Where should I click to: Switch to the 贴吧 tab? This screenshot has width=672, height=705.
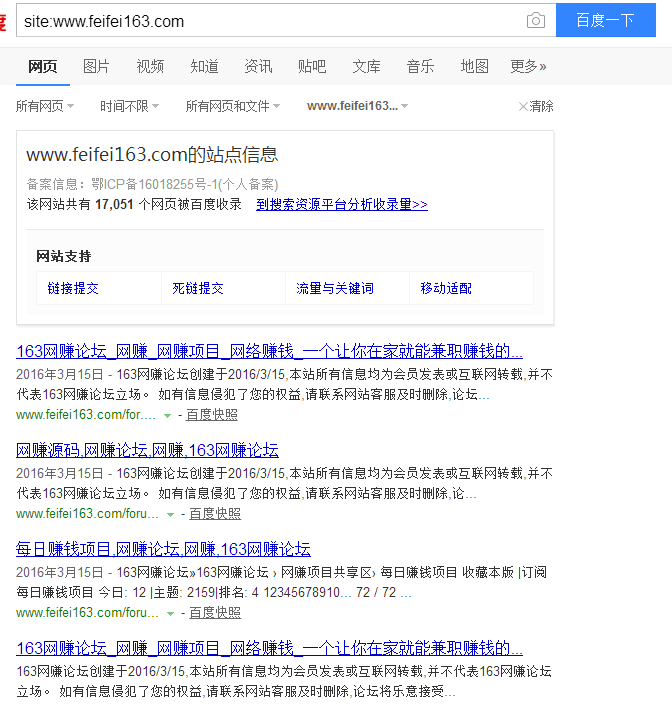coord(312,67)
